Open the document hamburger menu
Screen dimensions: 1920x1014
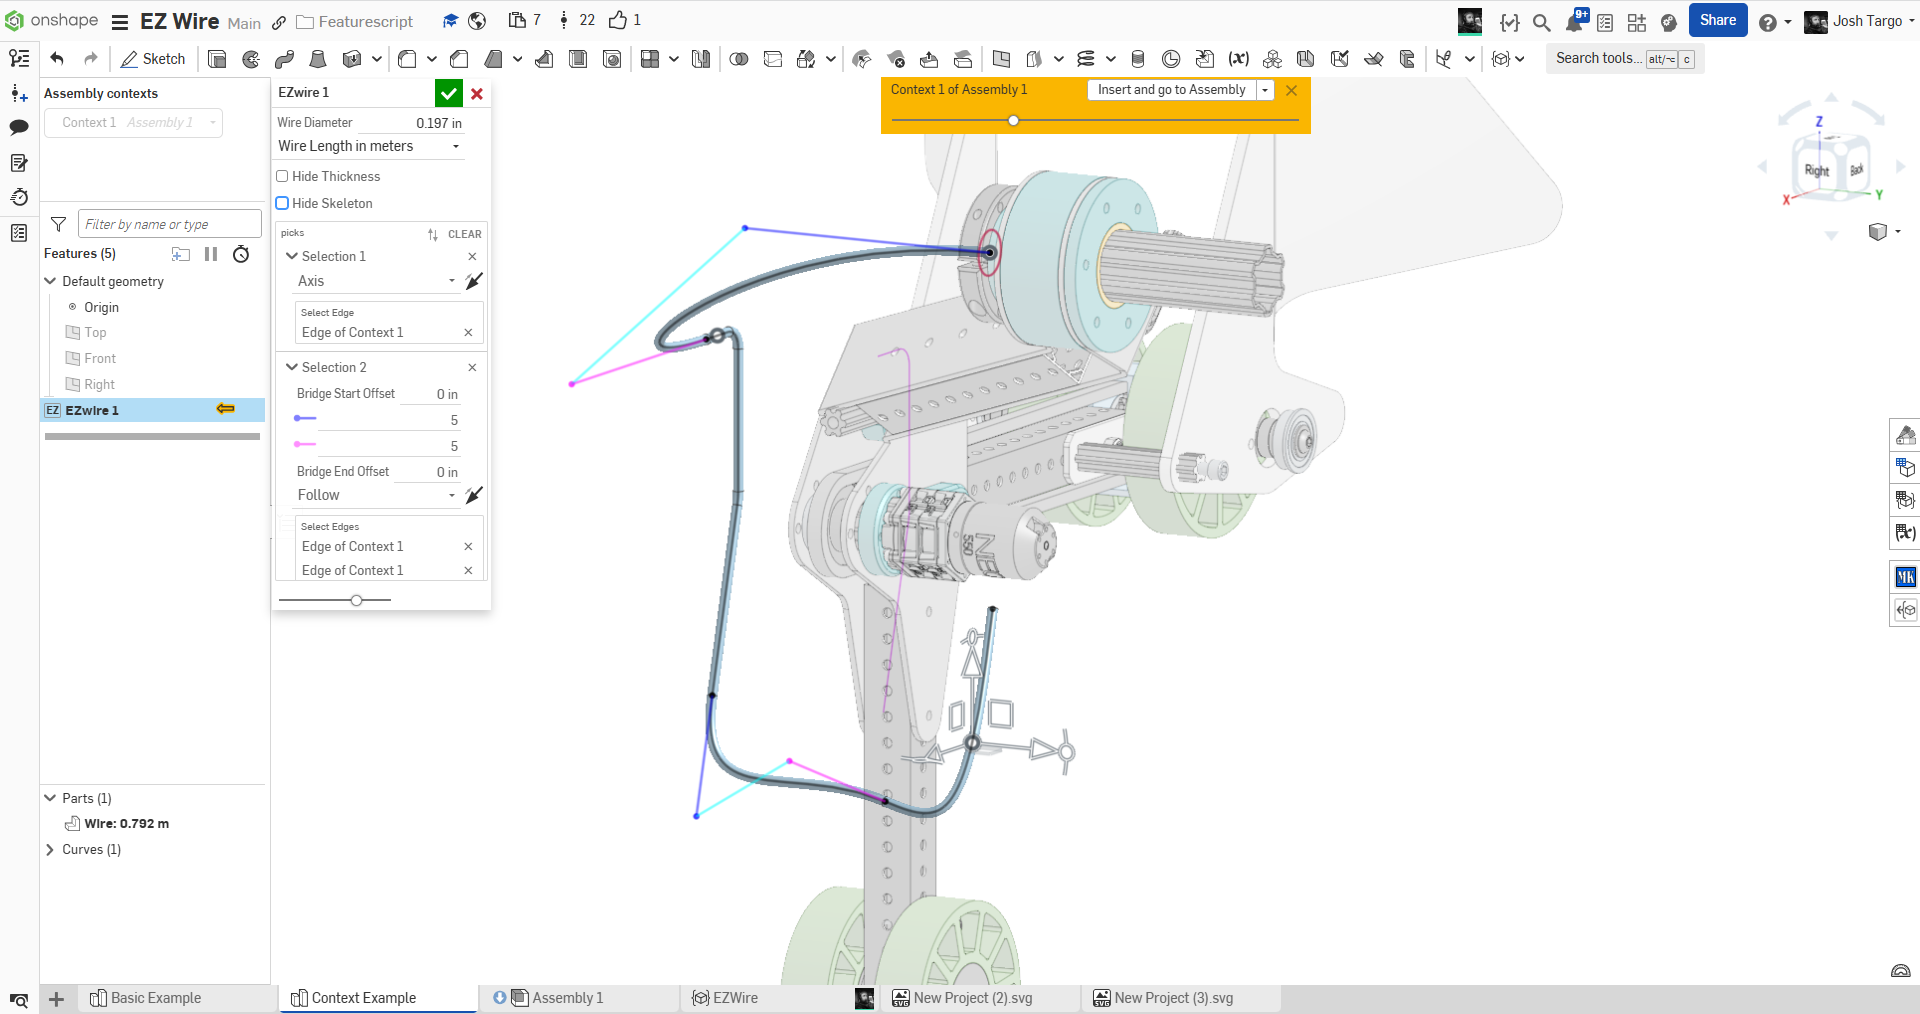[x=120, y=22]
